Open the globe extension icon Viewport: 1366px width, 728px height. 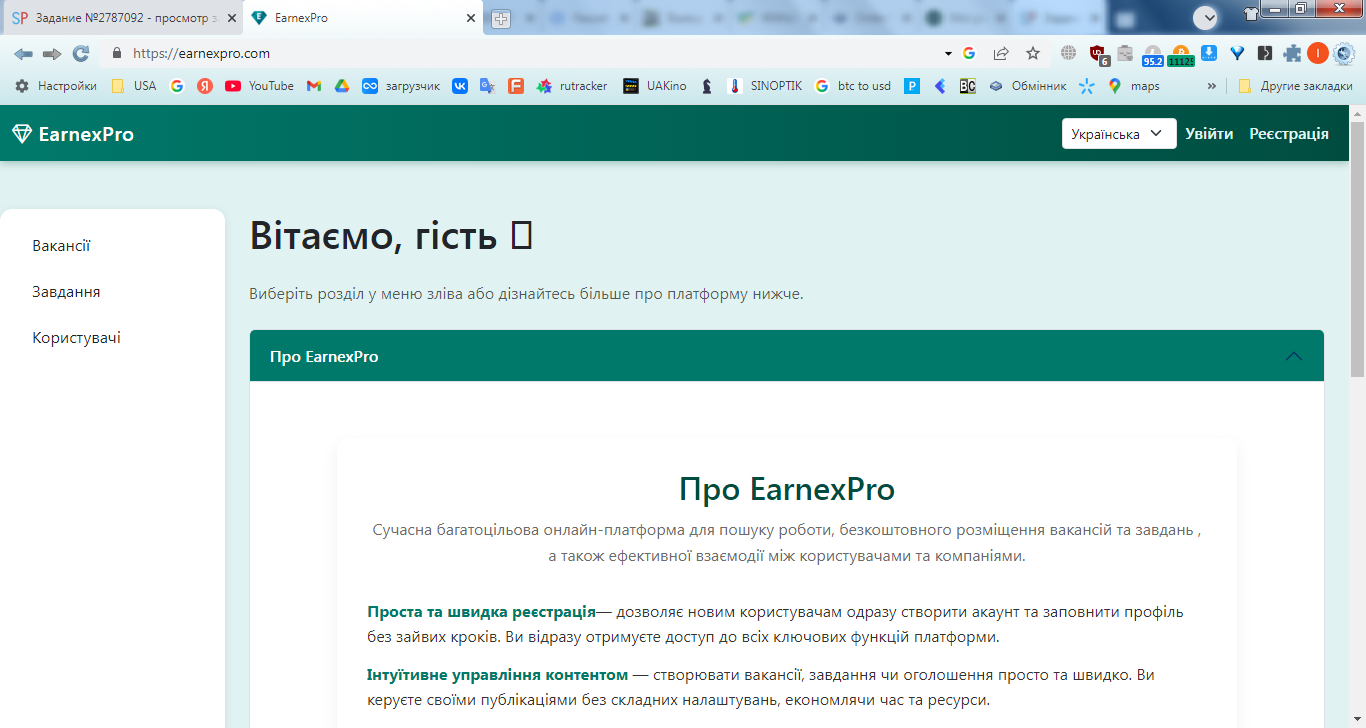(1069, 54)
